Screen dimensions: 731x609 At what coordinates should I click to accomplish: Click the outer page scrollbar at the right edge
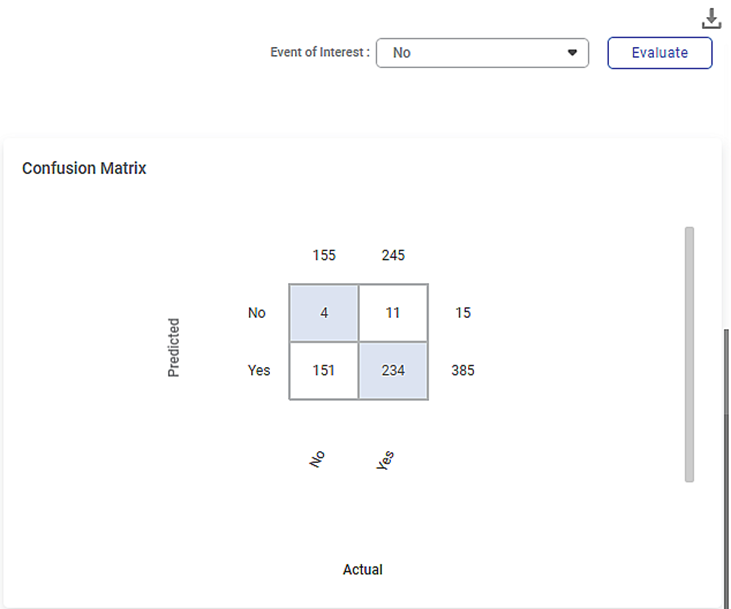coord(726,466)
